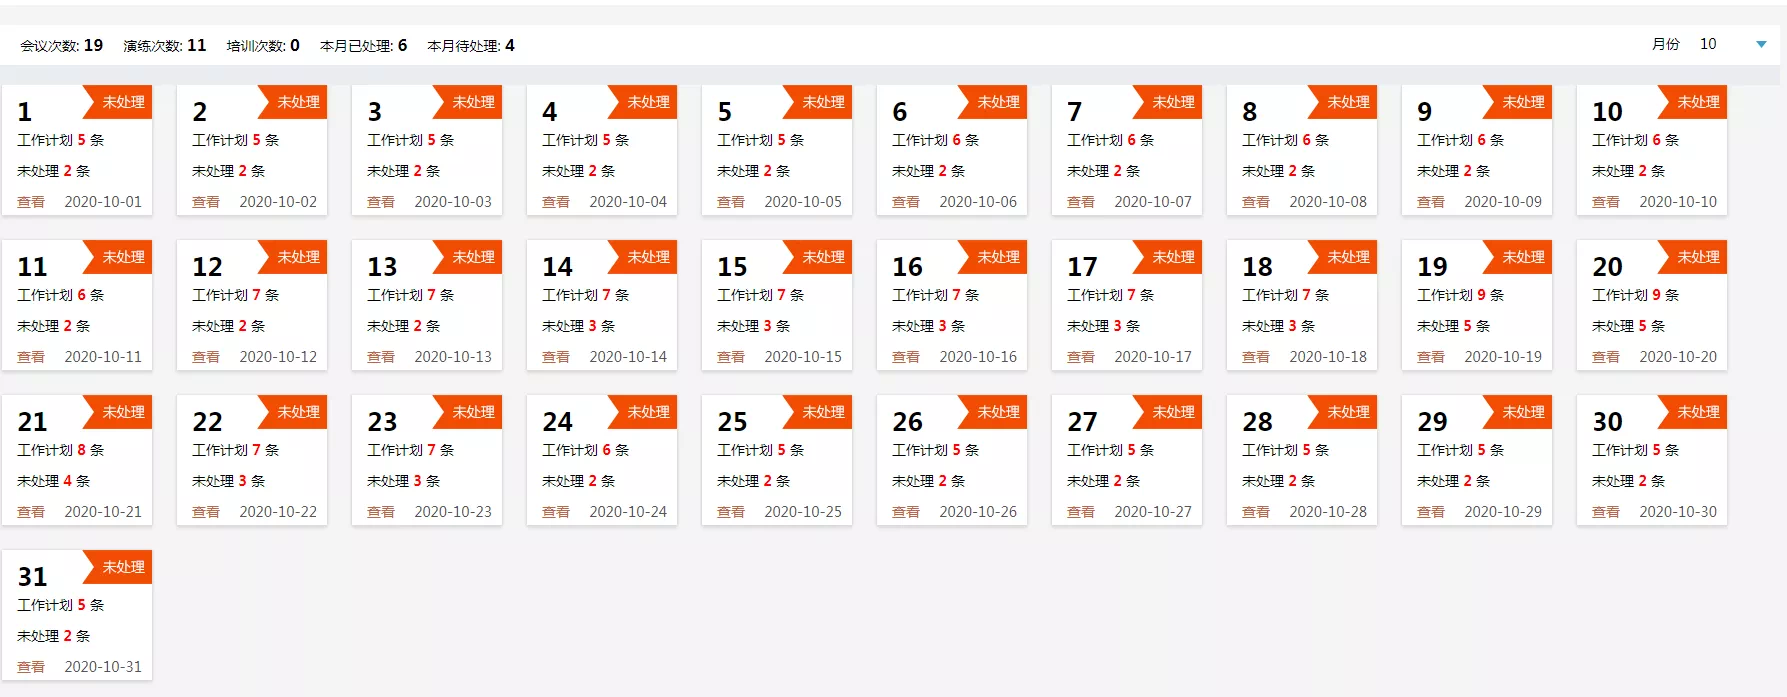Click 查看 on the 2020-10-31 card
The image size is (1787, 697).
(31, 667)
